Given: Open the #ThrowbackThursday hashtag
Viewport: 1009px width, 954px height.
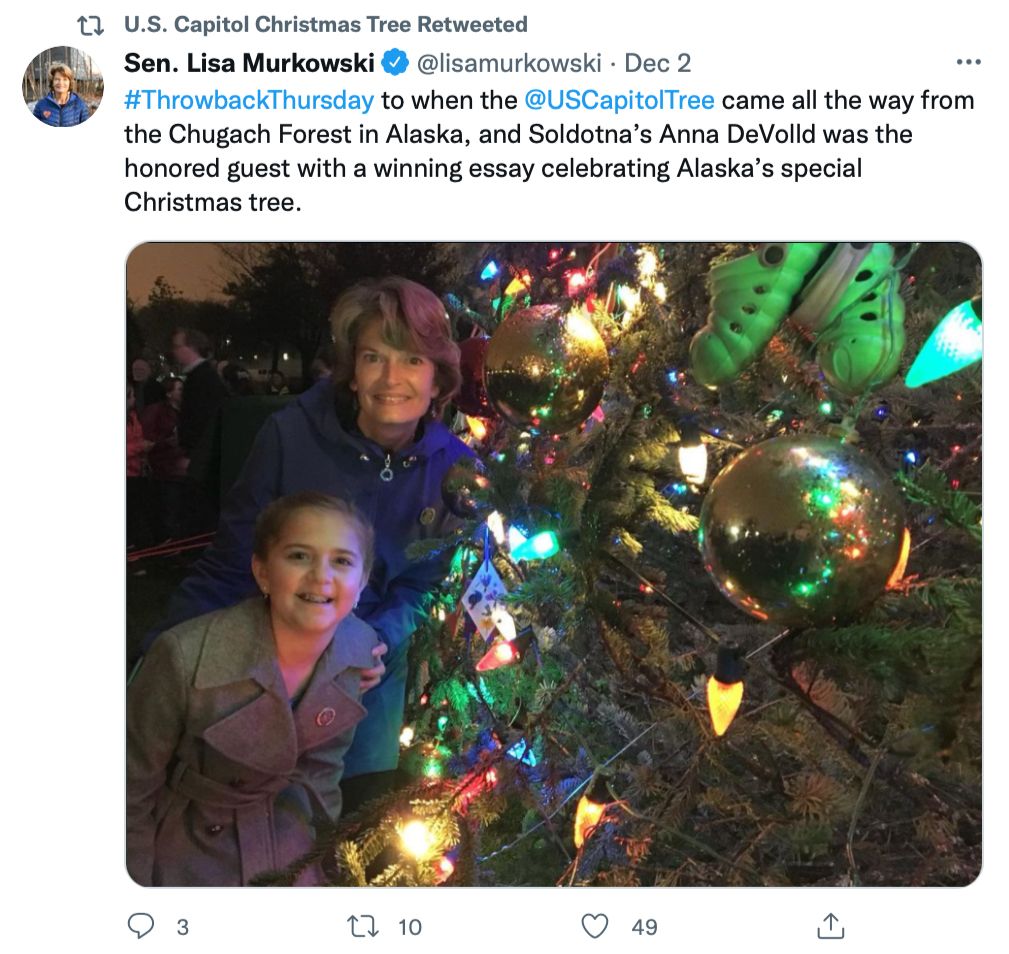Looking at the screenshot, I should click(x=249, y=100).
